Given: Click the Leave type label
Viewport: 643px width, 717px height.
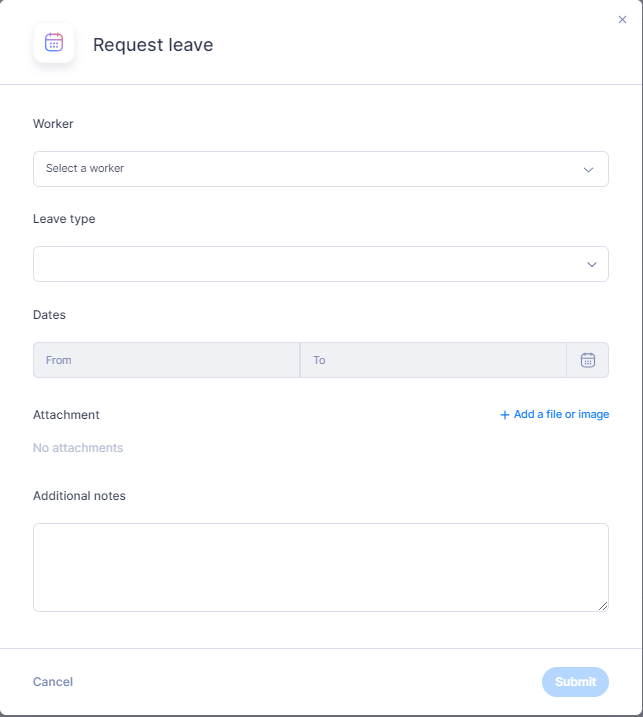Looking at the screenshot, I should pos(64,219).
